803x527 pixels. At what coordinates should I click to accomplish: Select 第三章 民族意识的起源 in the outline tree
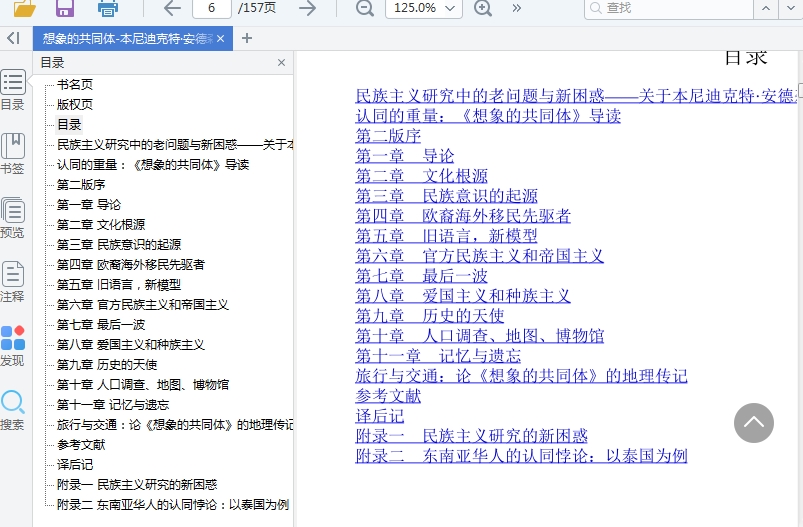(x=119, y=244)
